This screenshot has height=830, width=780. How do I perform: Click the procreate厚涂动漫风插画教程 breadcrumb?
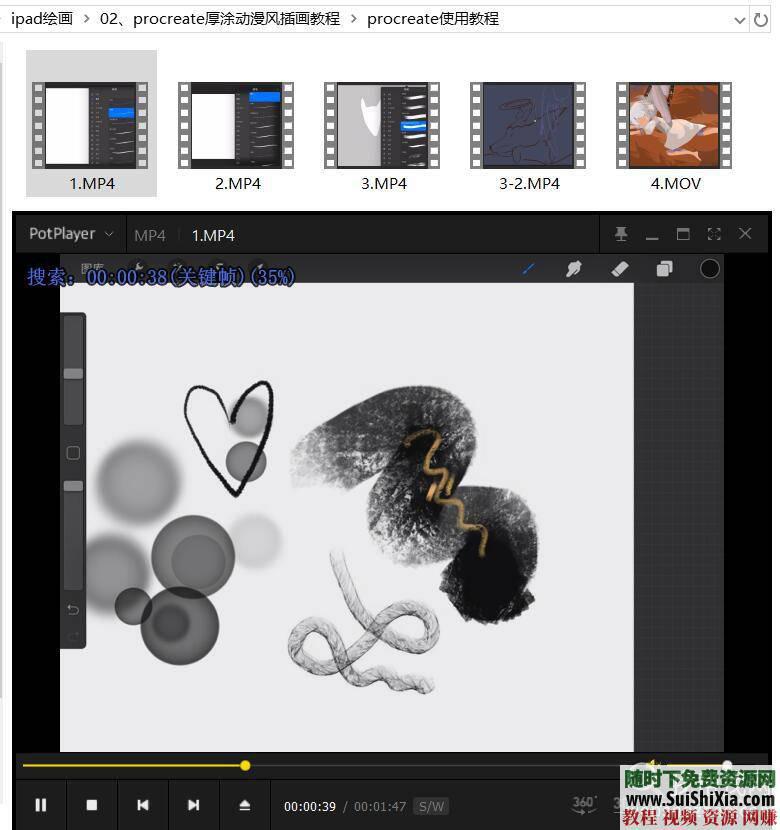(220, 19)
